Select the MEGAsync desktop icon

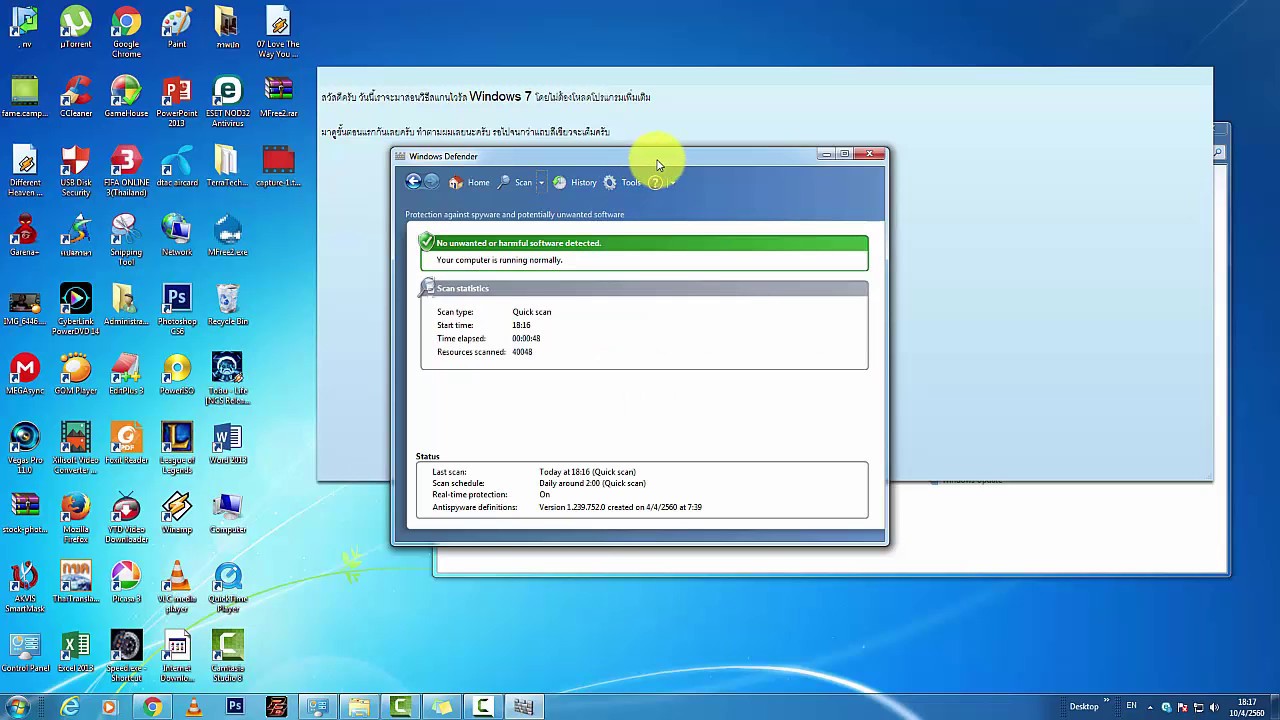coord(25,374)
